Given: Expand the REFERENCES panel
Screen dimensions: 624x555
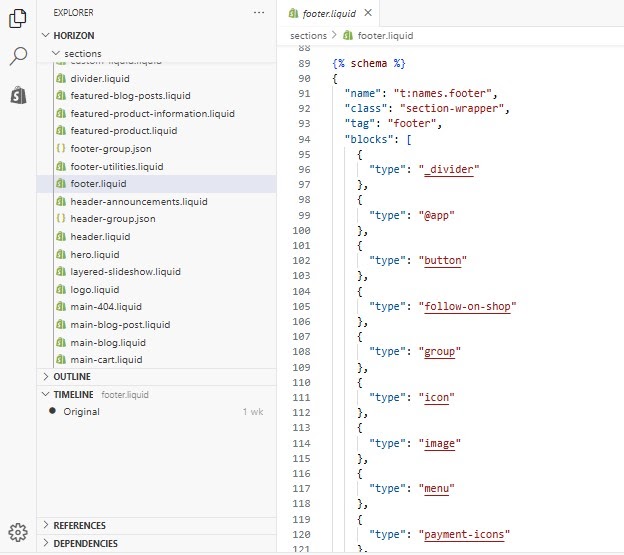Looking at the screenshot, I should point(156,526).
